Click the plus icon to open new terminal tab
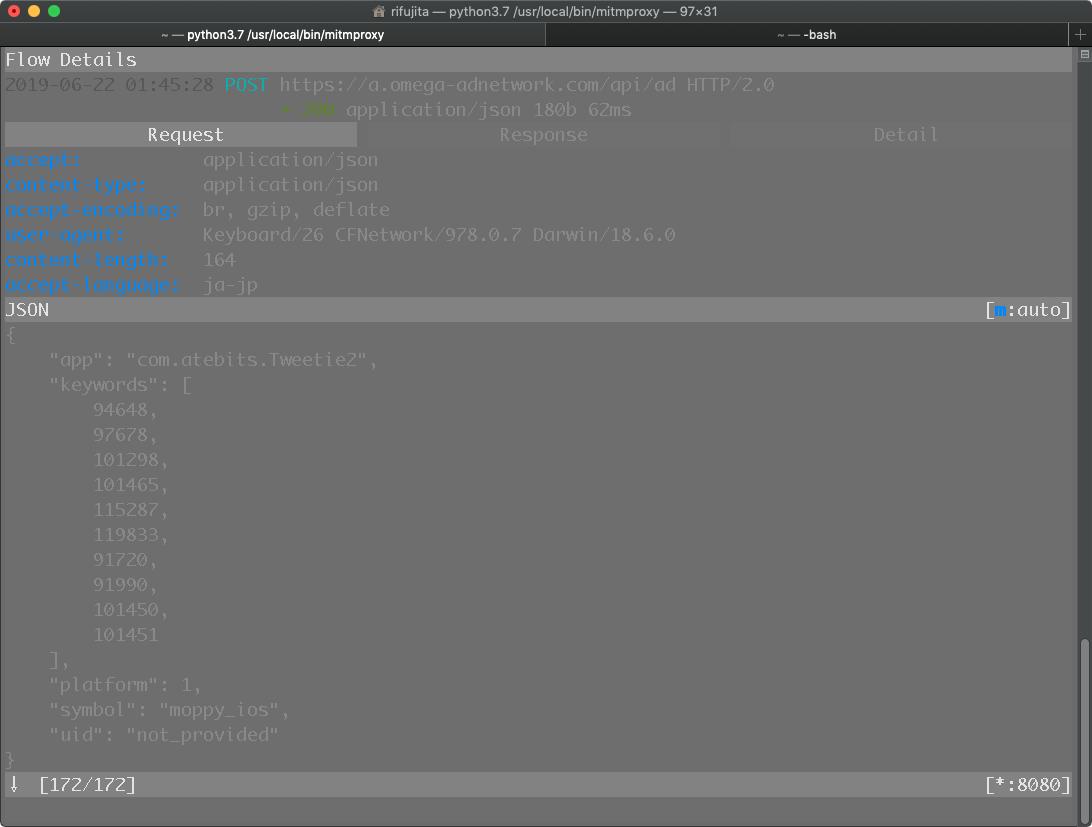Screen dimensions: 1092x827 (1081, 33)
